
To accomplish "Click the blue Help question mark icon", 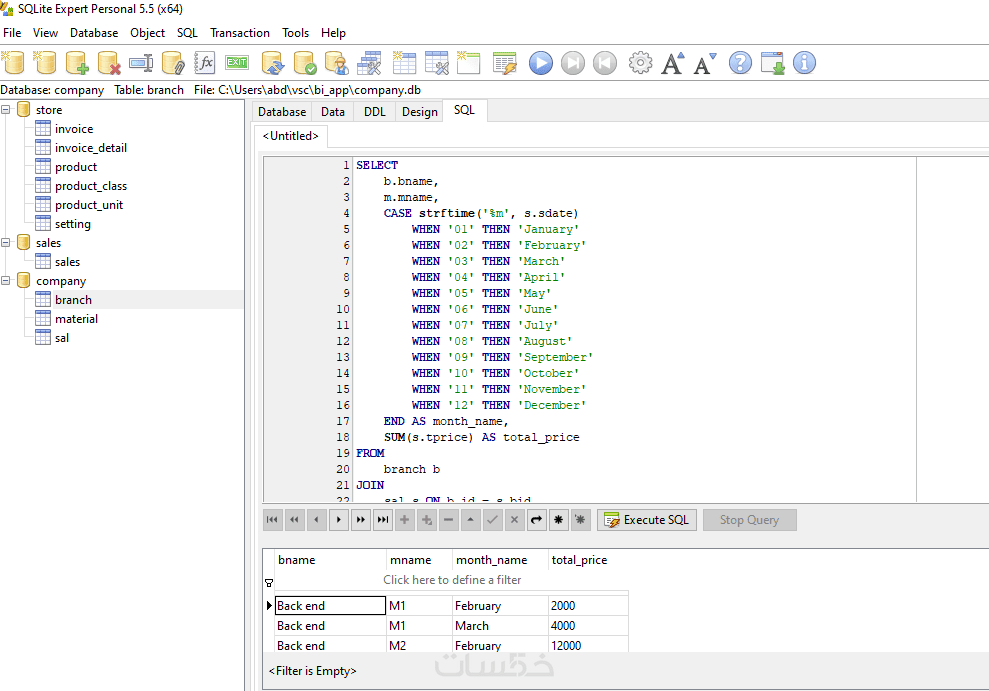I will 740,63.
